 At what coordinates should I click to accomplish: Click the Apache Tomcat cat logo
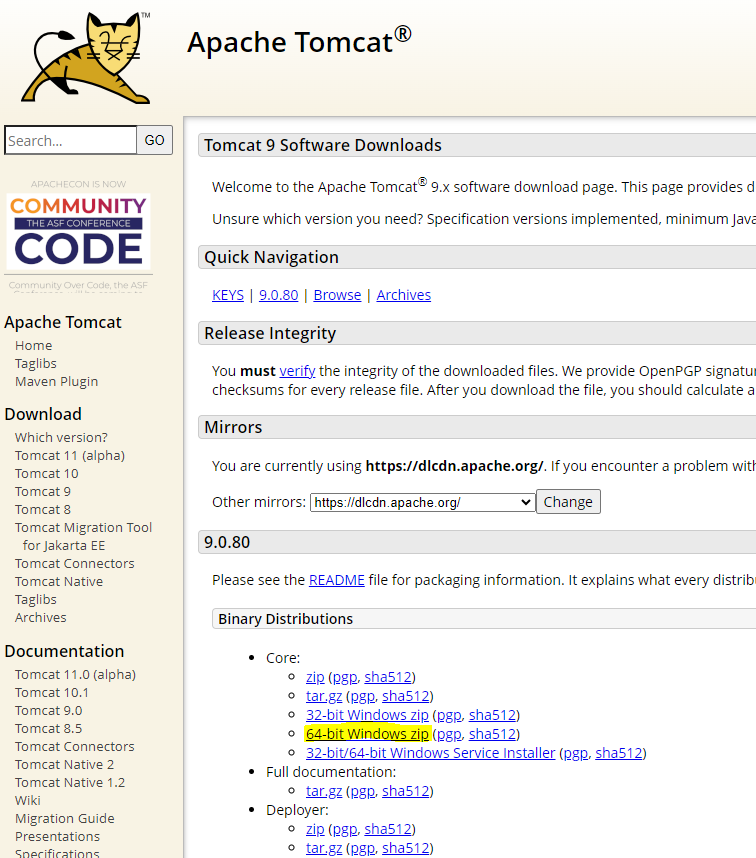pyautogui.click(x=86, y=58)
